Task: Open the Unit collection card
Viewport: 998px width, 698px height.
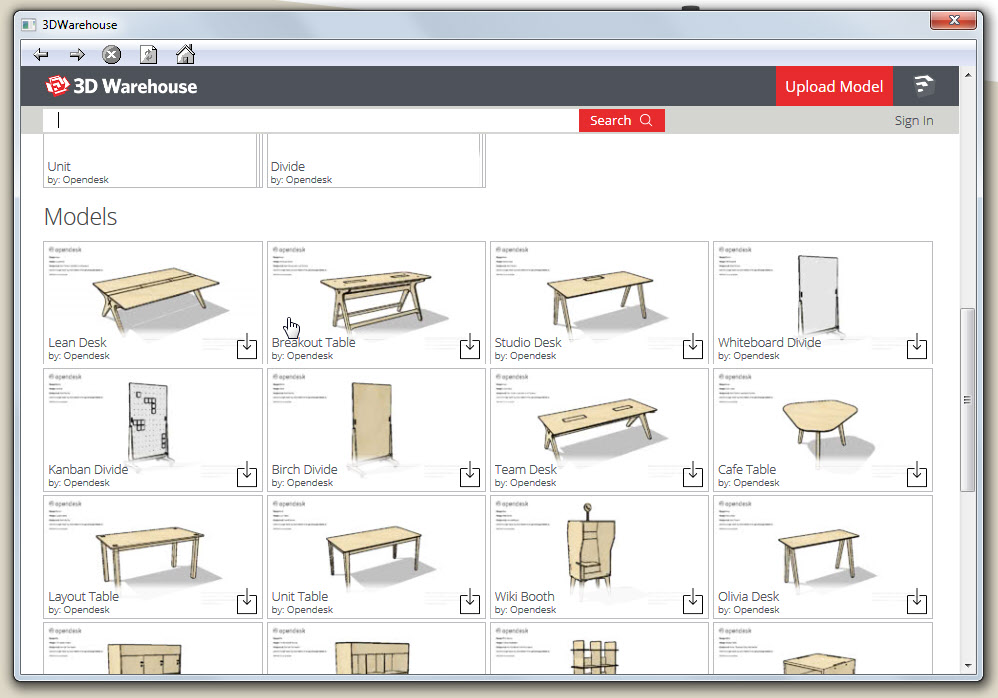Action: click(x=153, y=160)
